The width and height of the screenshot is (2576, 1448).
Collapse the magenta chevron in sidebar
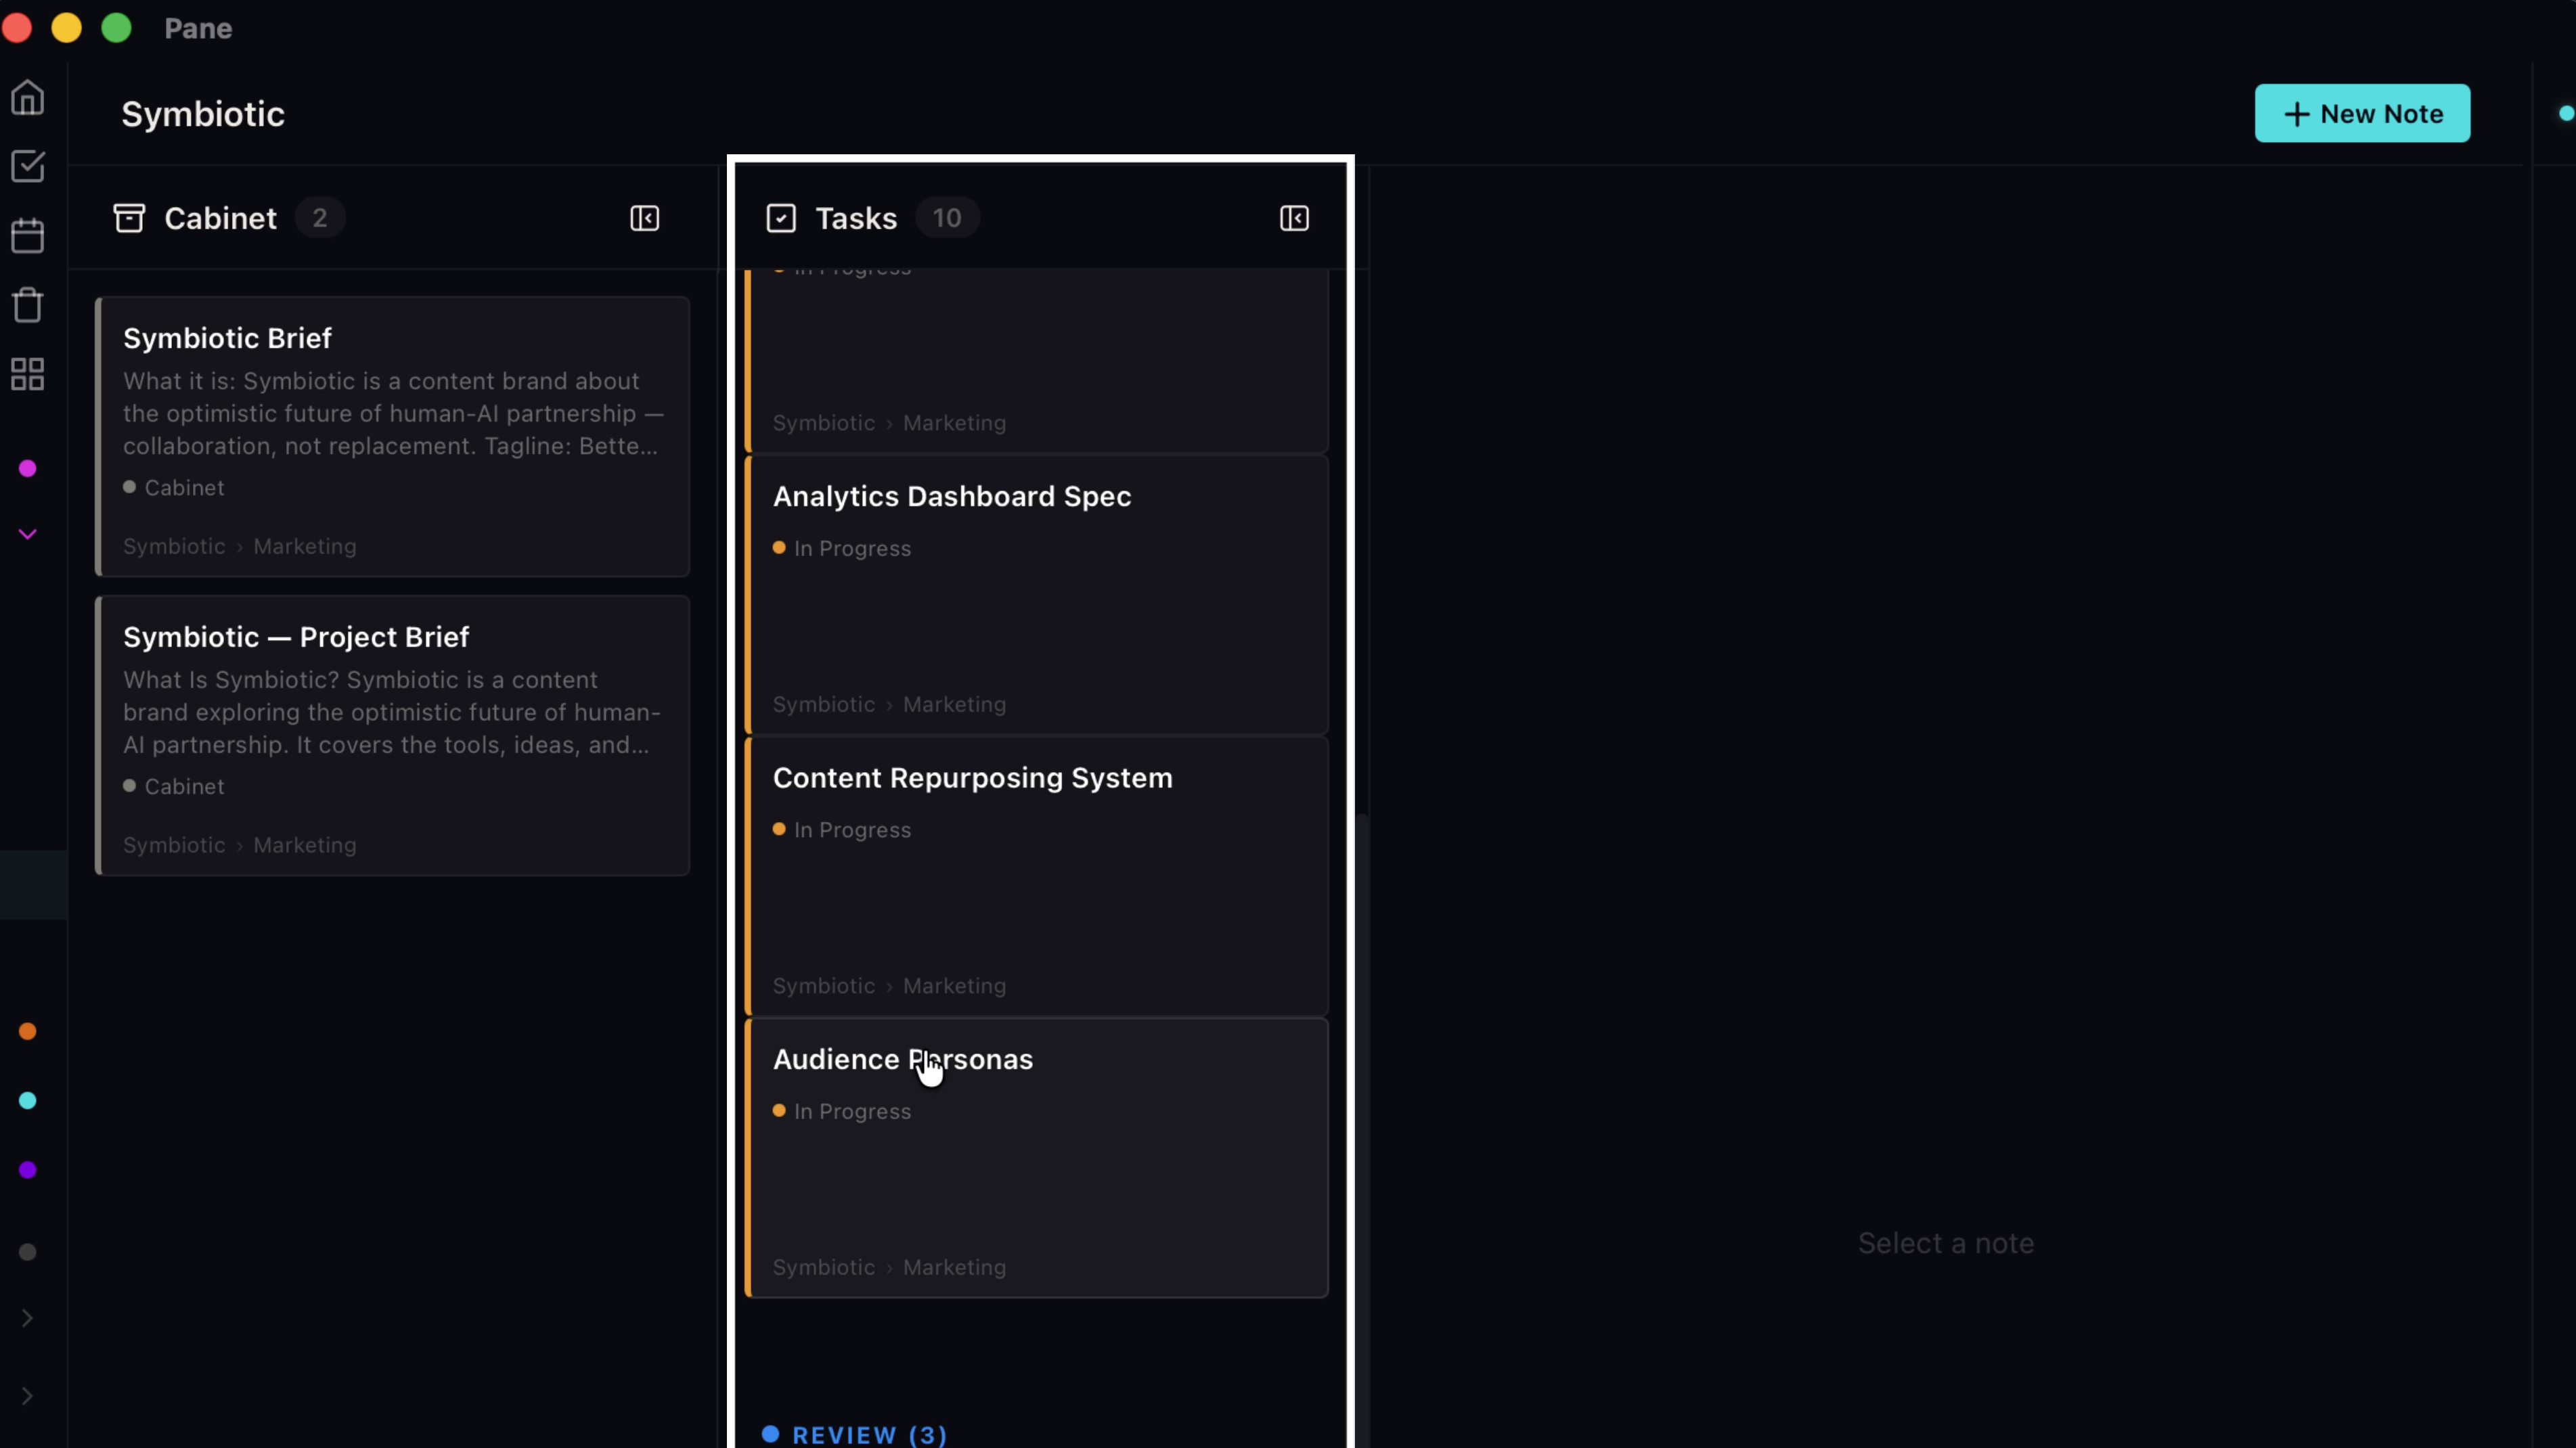(28, 535)
